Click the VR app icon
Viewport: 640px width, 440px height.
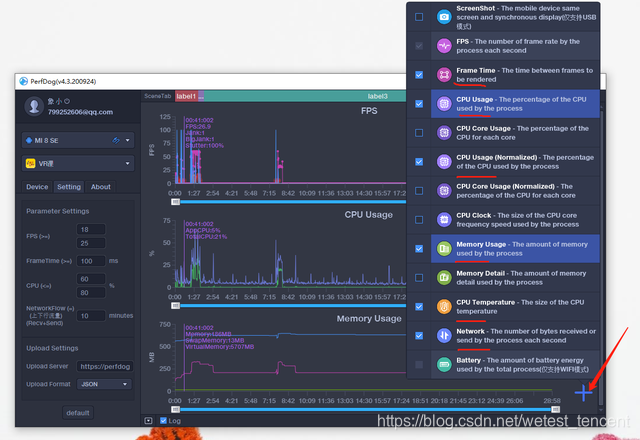(x=30, y=164)
